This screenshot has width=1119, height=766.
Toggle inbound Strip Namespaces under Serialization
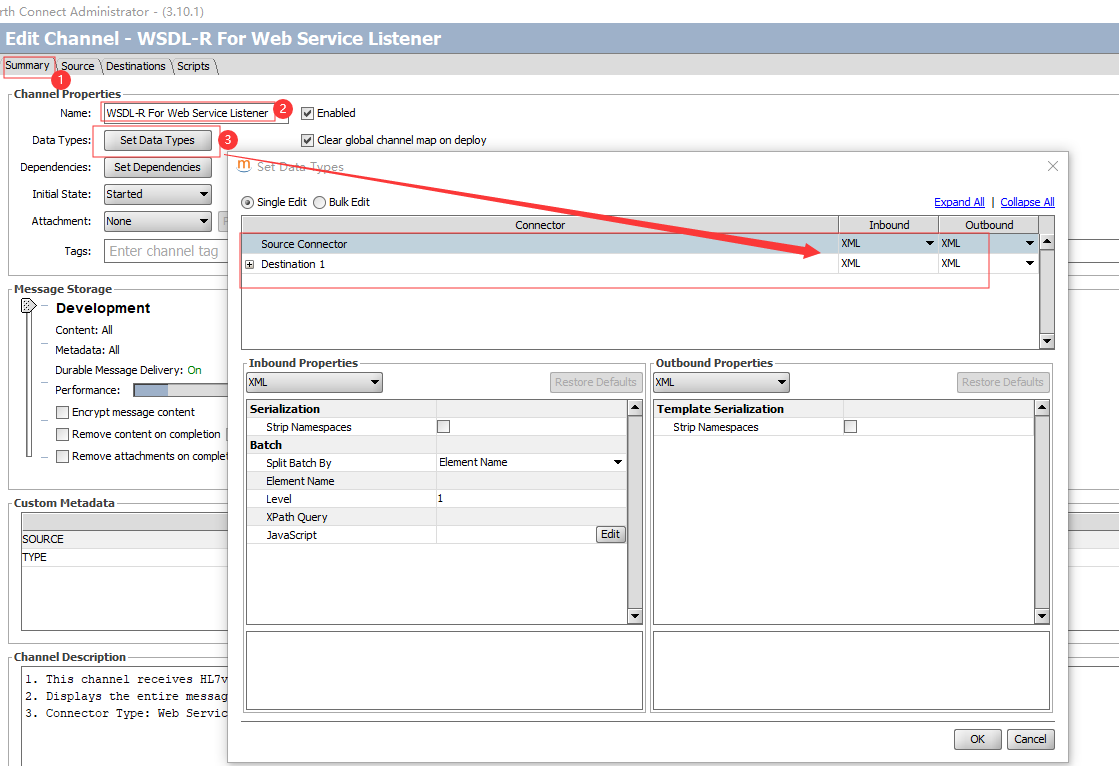click(x=444, y=427)
